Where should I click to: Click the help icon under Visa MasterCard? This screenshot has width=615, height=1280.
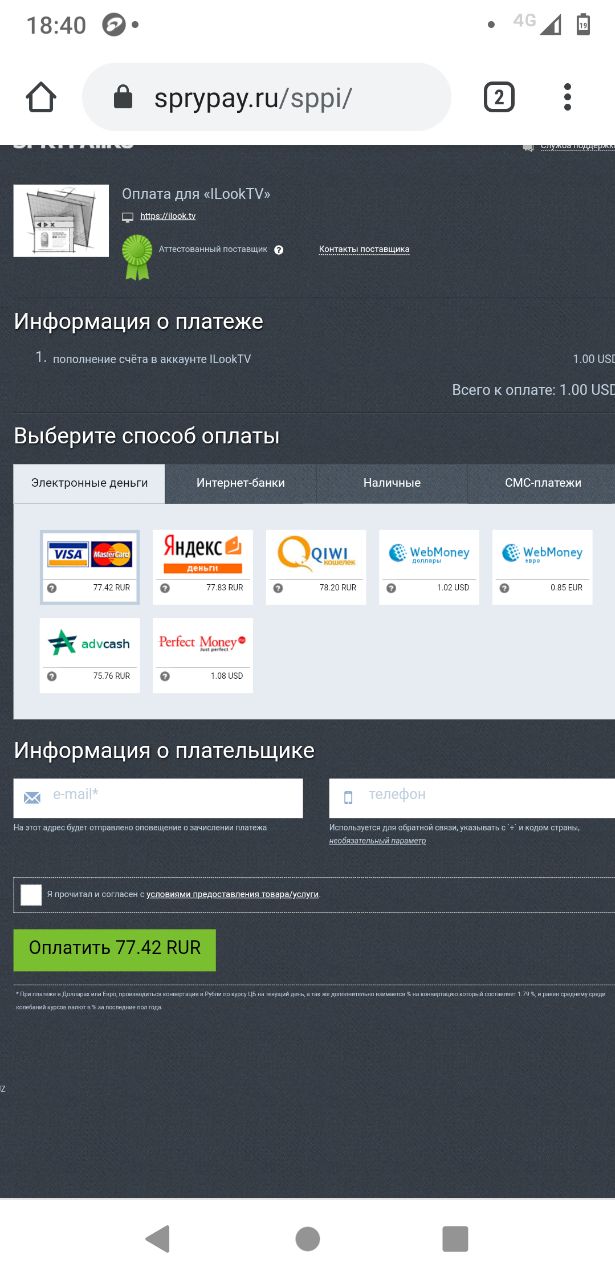point(52,588)
